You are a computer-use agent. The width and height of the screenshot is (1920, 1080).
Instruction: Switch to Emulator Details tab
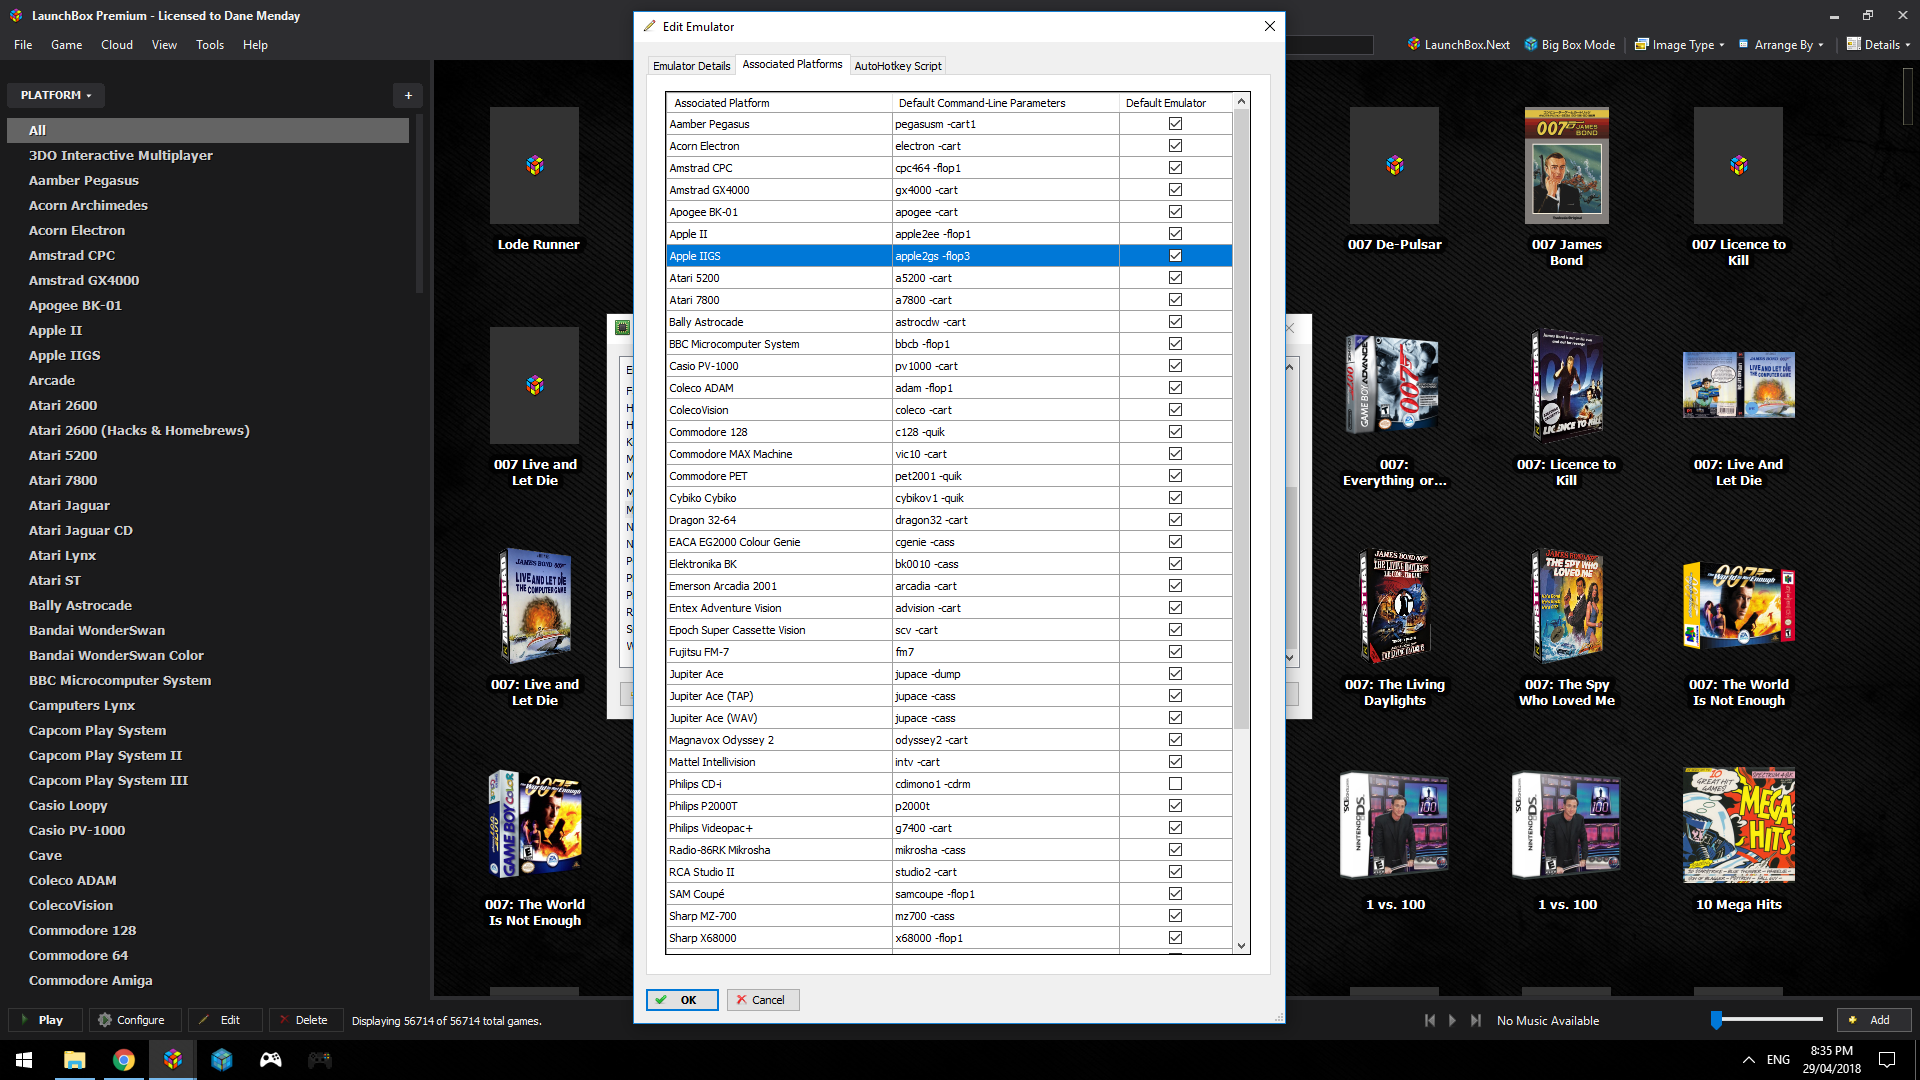click(691, 66)
